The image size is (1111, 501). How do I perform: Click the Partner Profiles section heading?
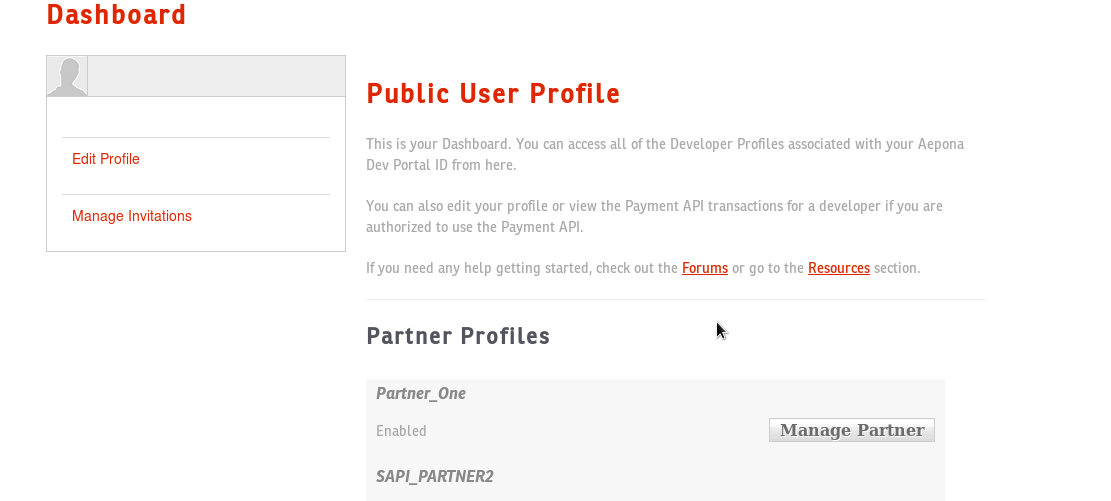click(458, 336)
